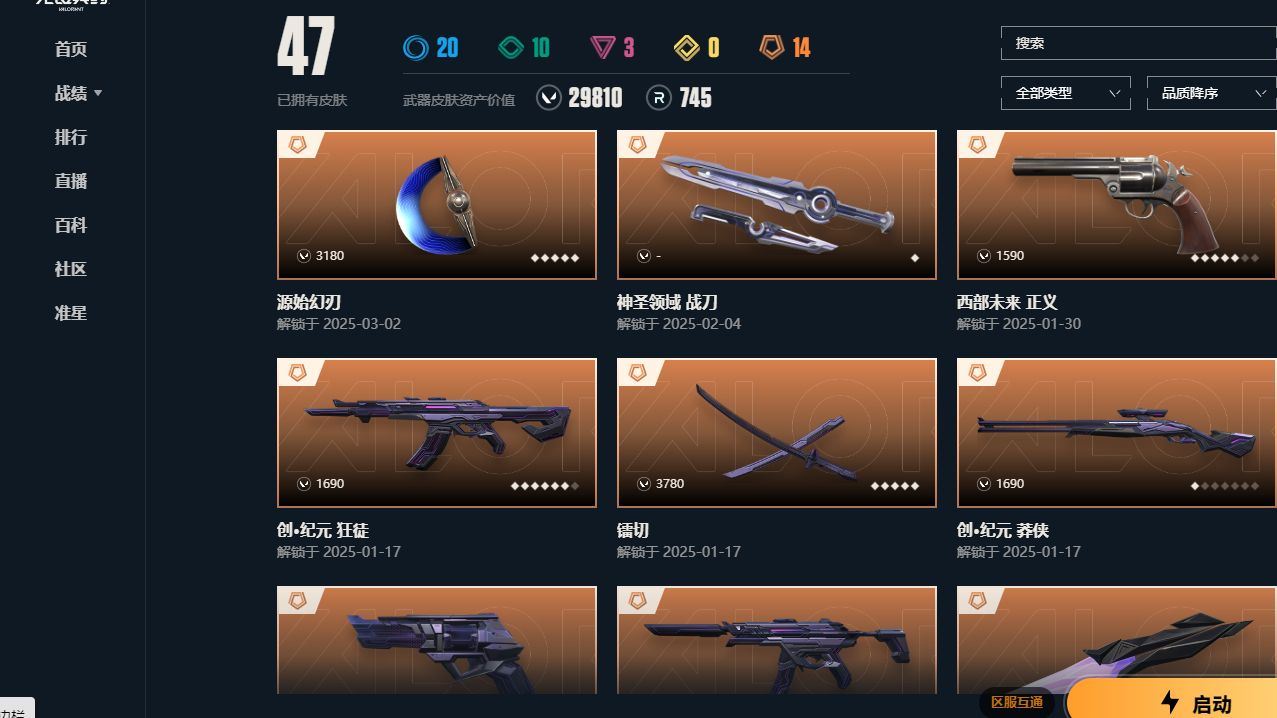1277x718 pixels.
Task: Click the orange Exclusive tier icon showing 14
Action: pos(772,47)
